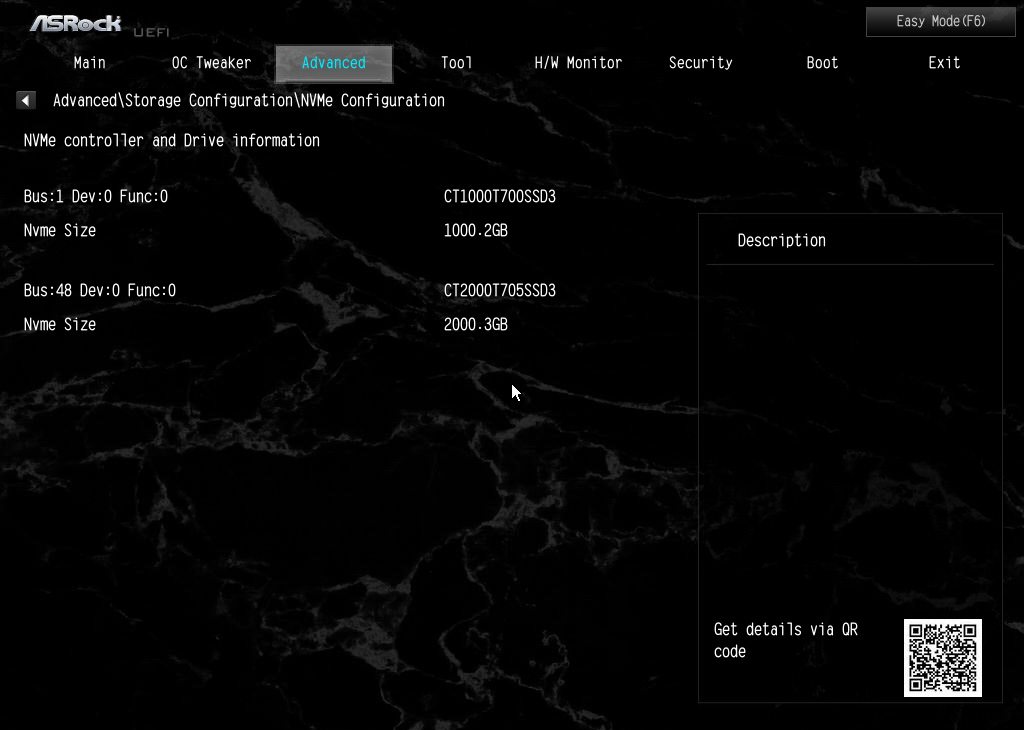Open the Tool tab
Viewport: 1024px width, 730px height.
click(x=456, y=63)
